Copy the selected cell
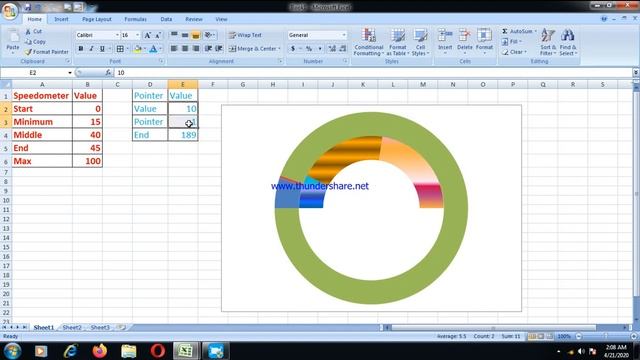The image size is (640, 360). click(35, 42)
